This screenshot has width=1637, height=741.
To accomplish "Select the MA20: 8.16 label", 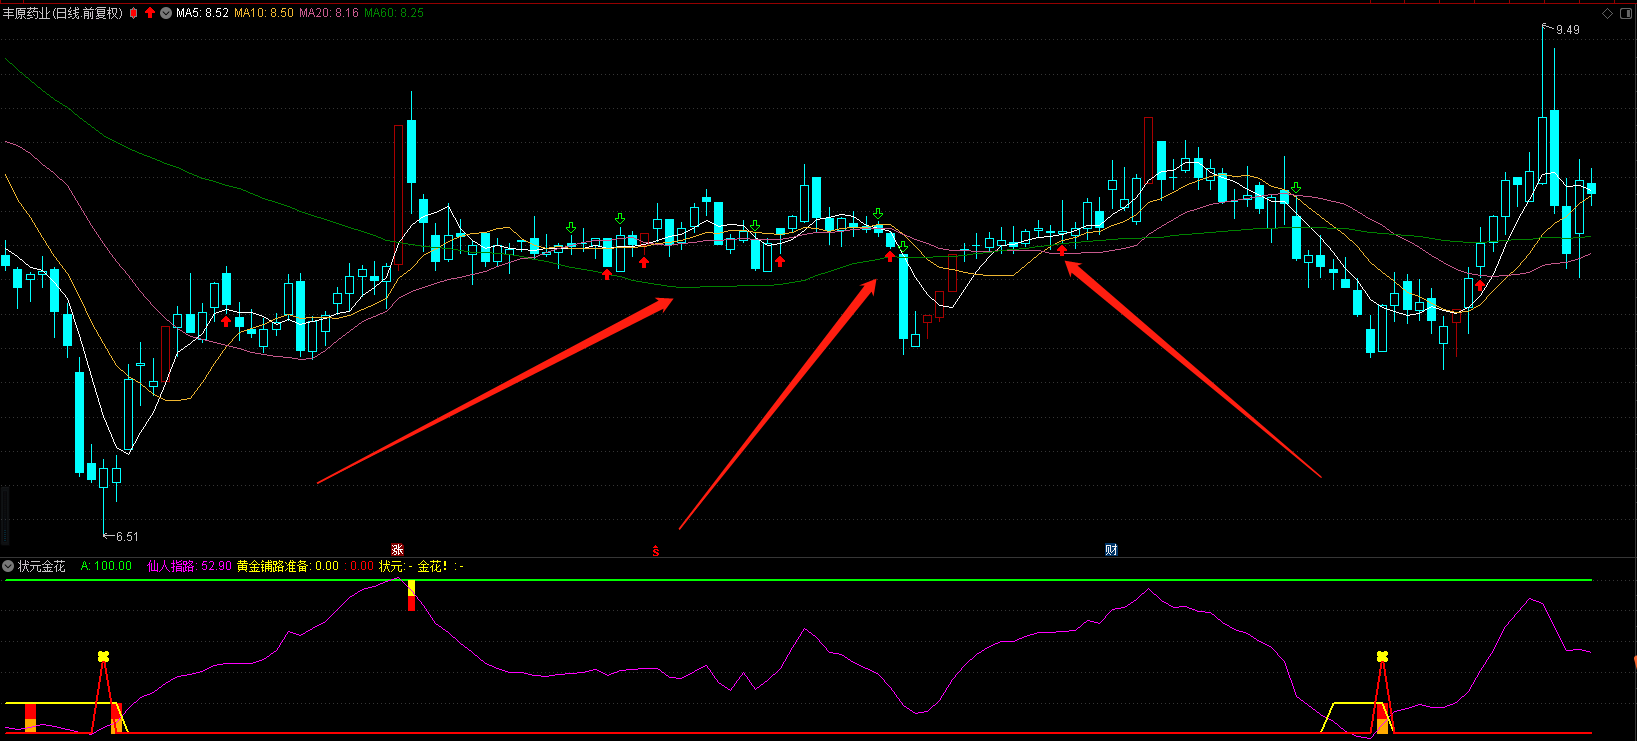I will pos(329,13).
